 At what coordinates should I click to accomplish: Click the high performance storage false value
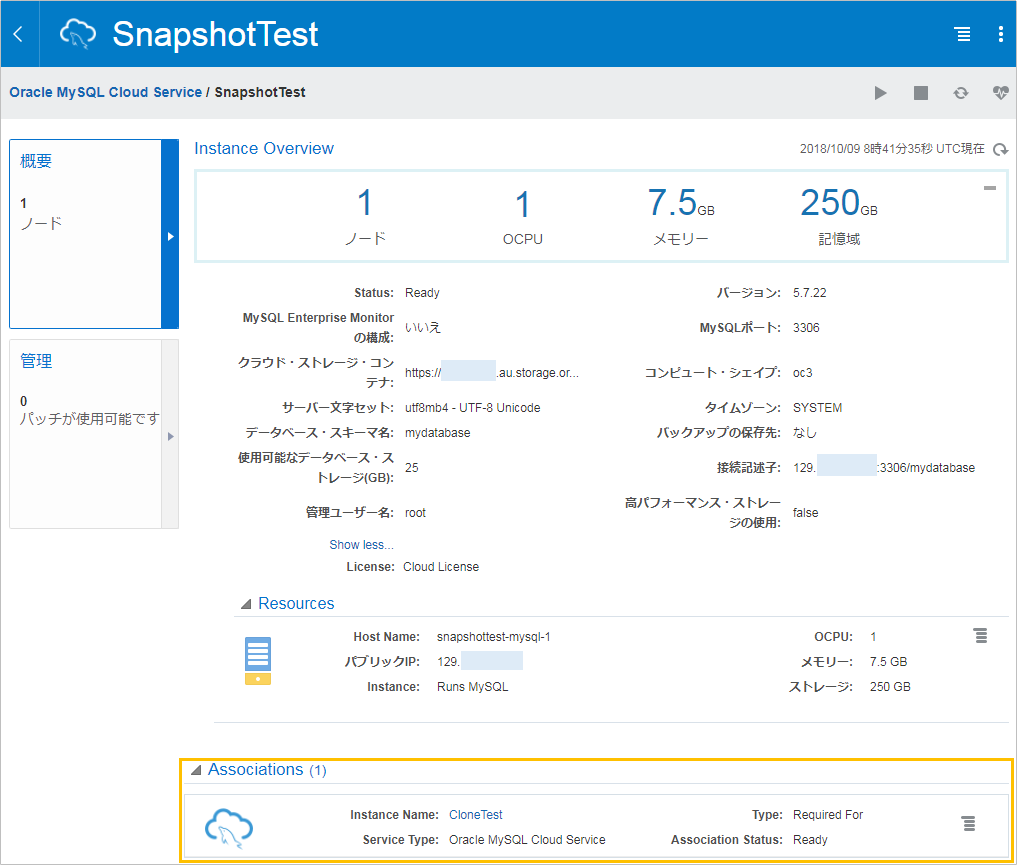(x=806, y=513)
